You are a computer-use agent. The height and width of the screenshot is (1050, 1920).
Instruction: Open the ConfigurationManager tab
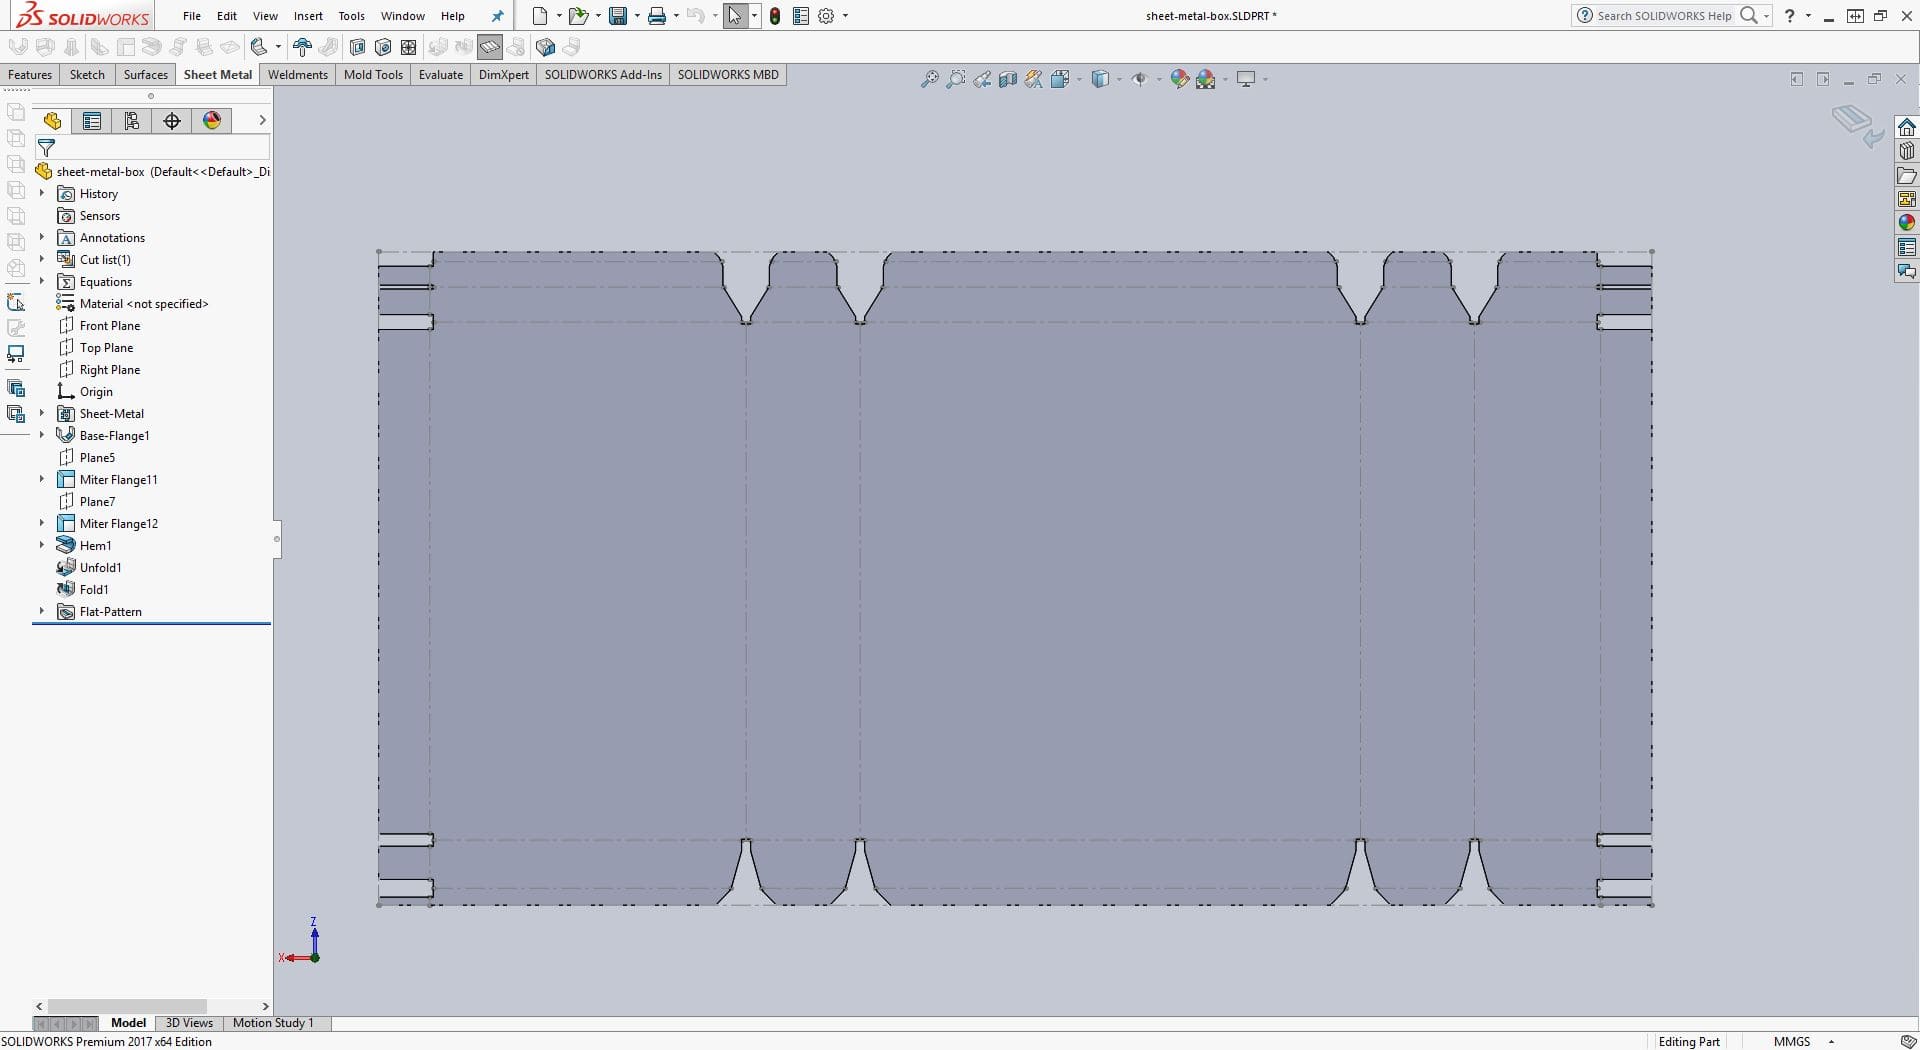click(132, 121)
